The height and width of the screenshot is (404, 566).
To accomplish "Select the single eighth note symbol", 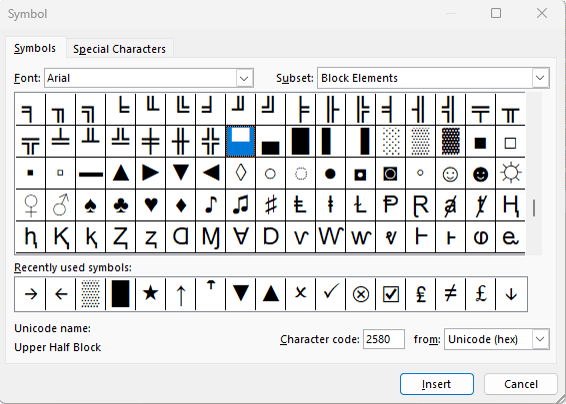I will pos(210,205).
